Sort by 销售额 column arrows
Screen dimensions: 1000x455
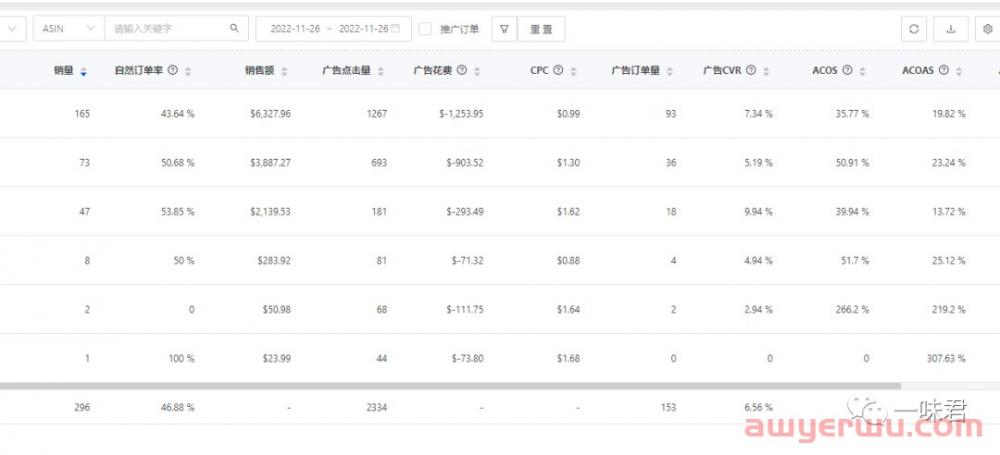(x=284, y=71)
